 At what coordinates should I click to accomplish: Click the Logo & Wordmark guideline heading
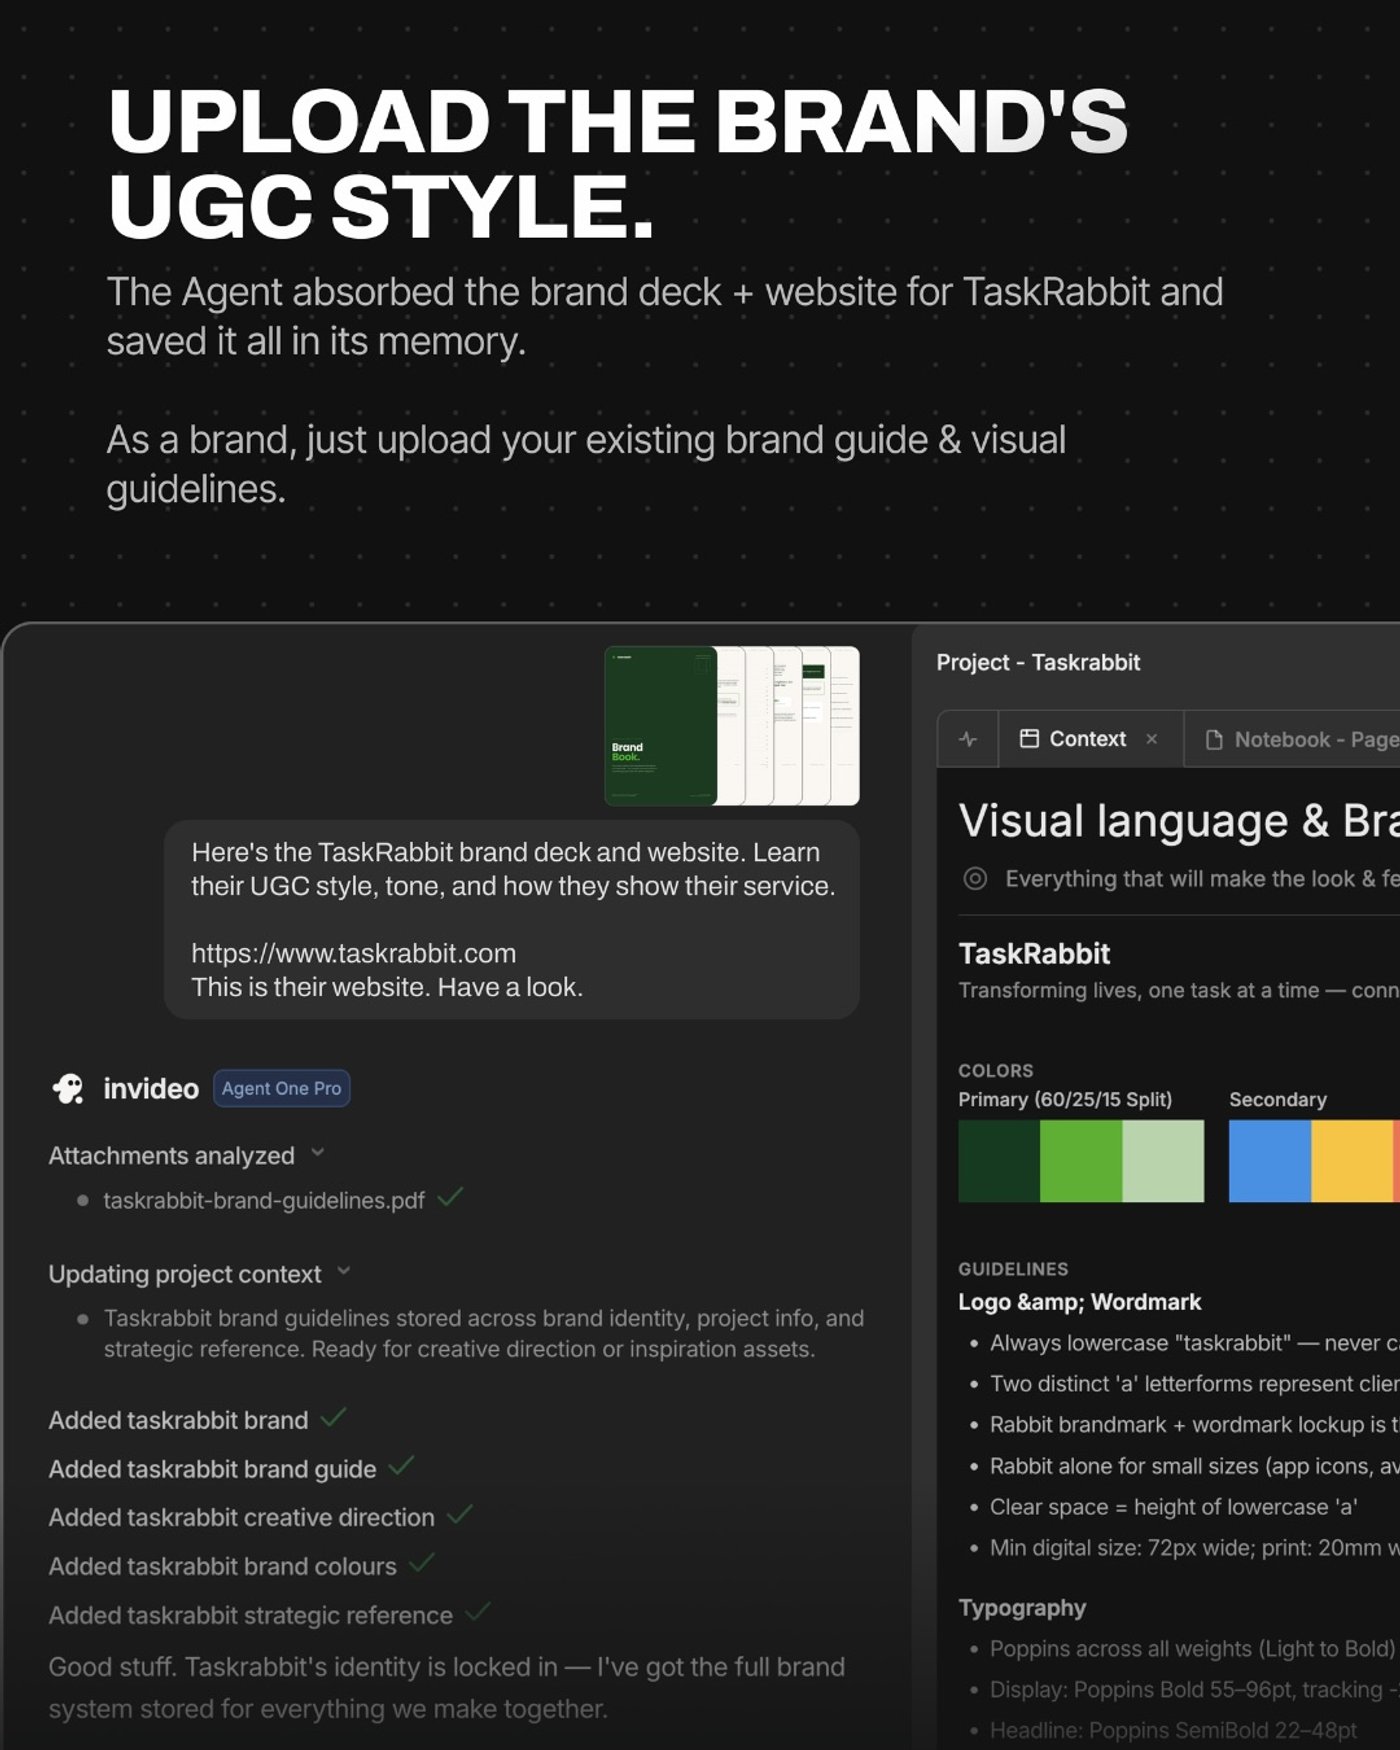click(1079, 1302)
